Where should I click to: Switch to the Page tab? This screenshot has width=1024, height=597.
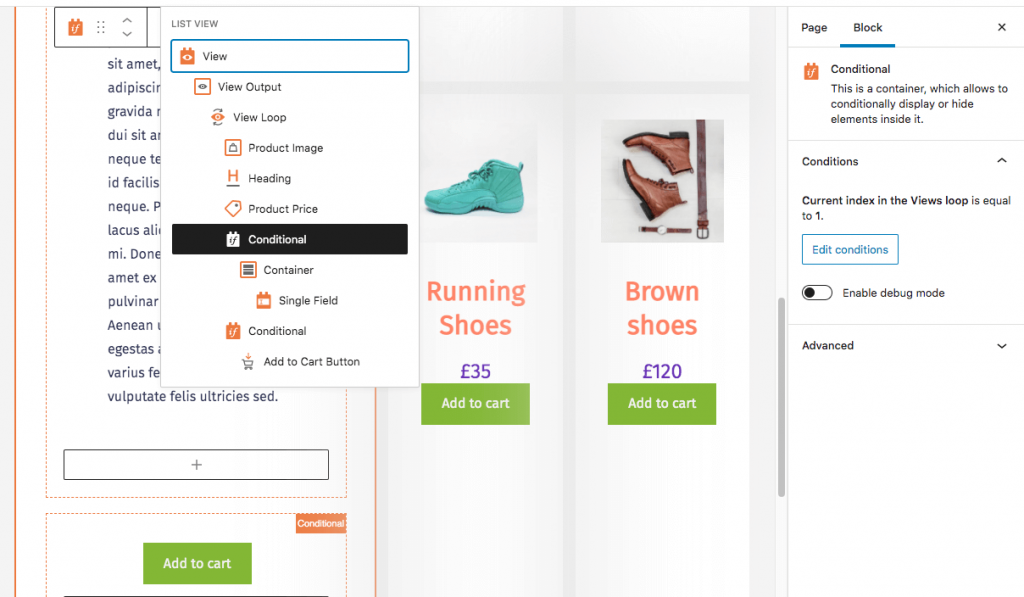(x=813, y=27)
